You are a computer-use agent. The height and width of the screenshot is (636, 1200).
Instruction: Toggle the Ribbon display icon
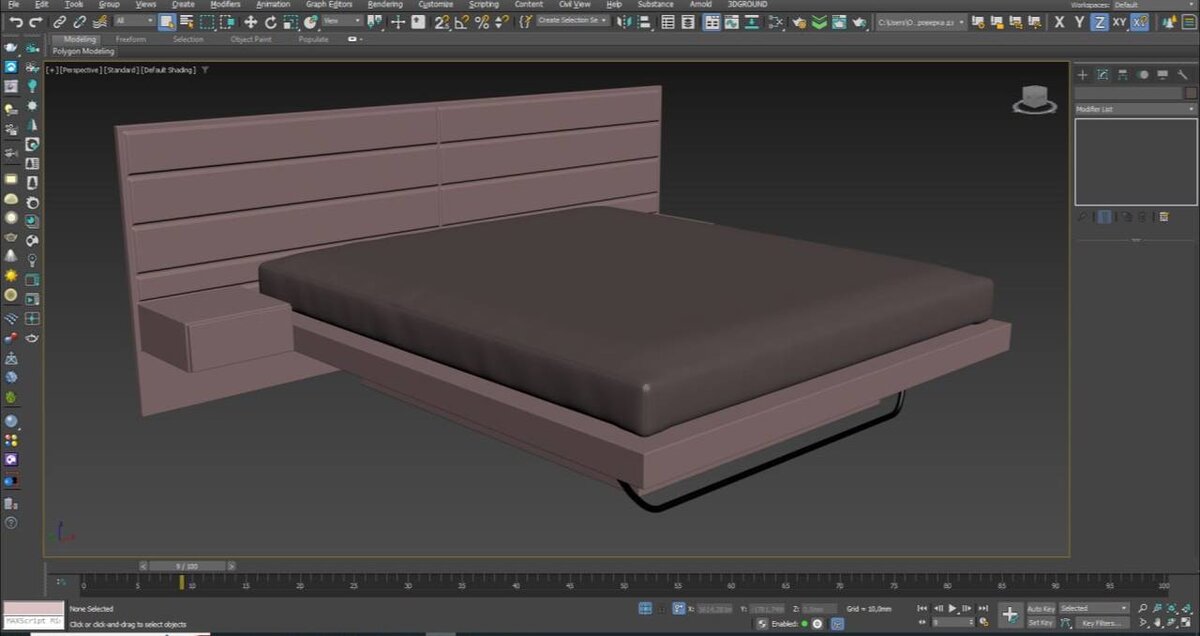711,21
